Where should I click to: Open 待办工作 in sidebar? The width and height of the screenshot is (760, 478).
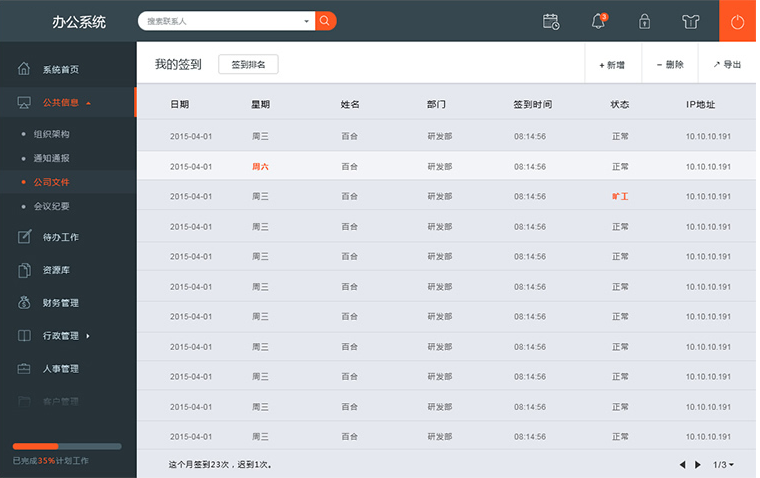pyautogui.click(x=61, y=237)
